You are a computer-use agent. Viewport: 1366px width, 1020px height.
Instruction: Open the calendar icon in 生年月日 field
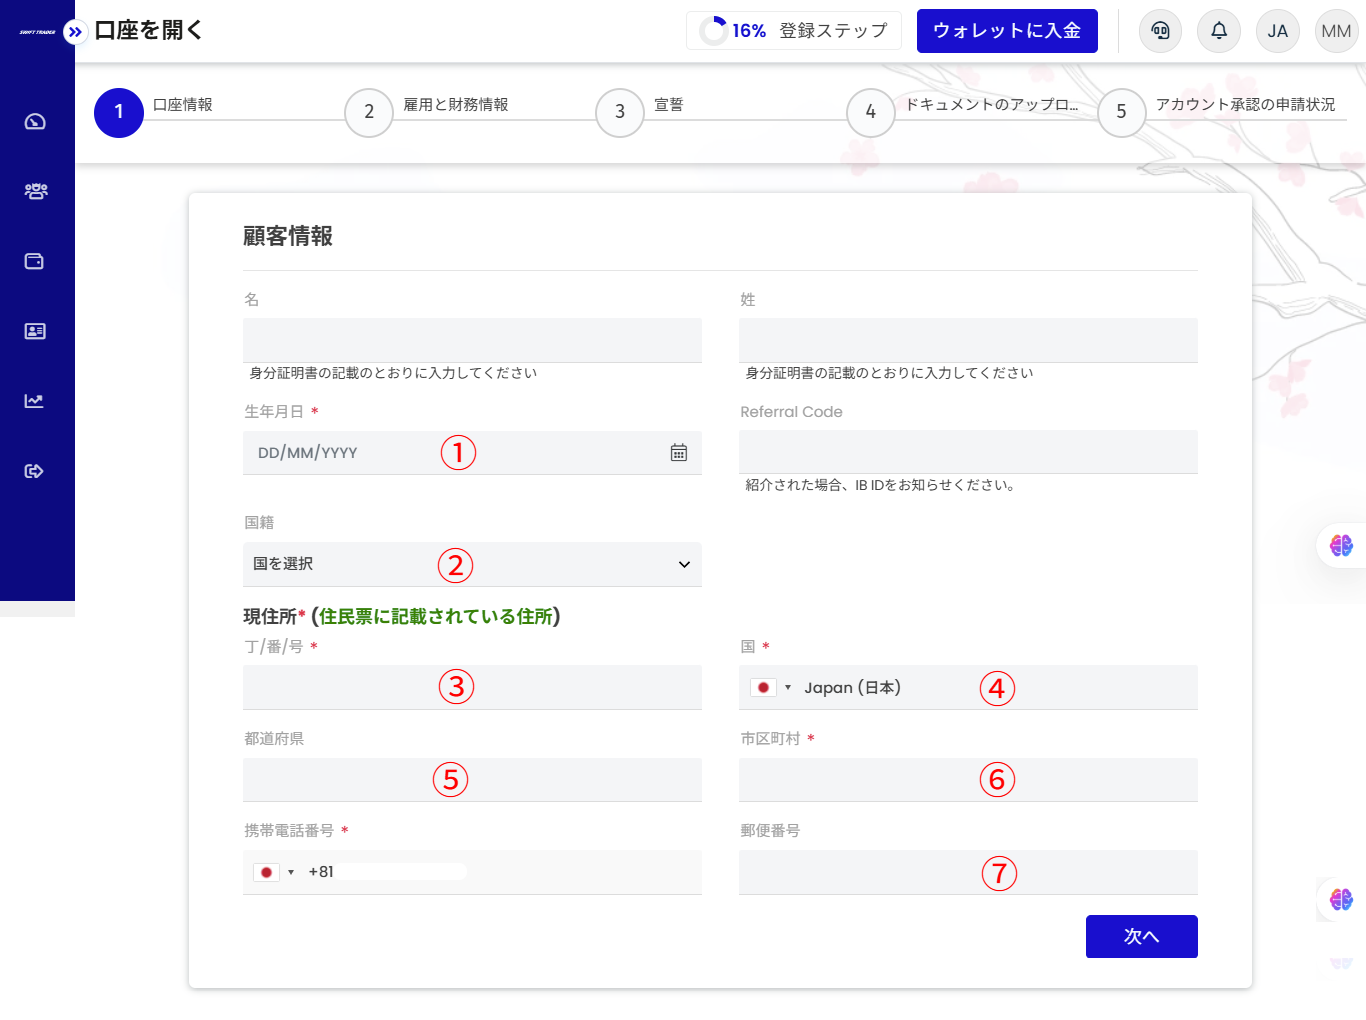point(678,452)
